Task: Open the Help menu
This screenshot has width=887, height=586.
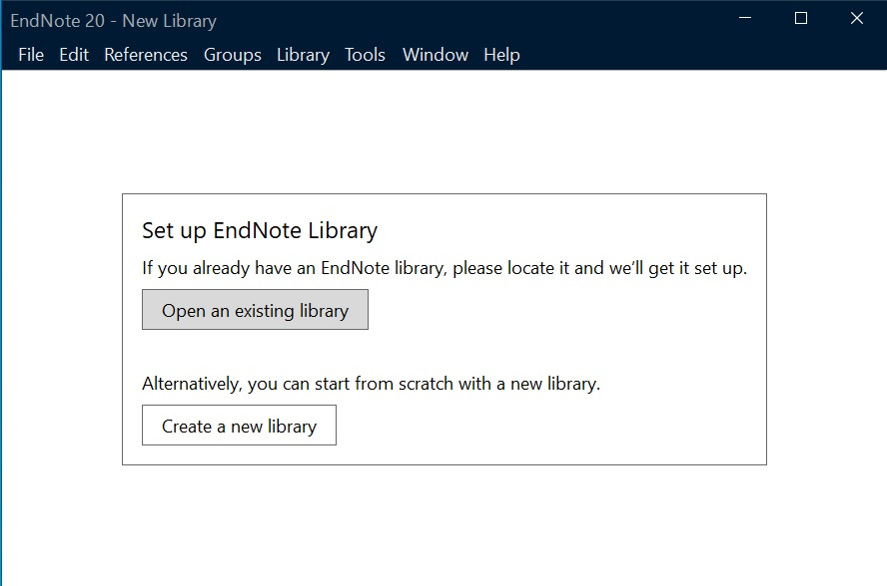Action: point(501,55)
